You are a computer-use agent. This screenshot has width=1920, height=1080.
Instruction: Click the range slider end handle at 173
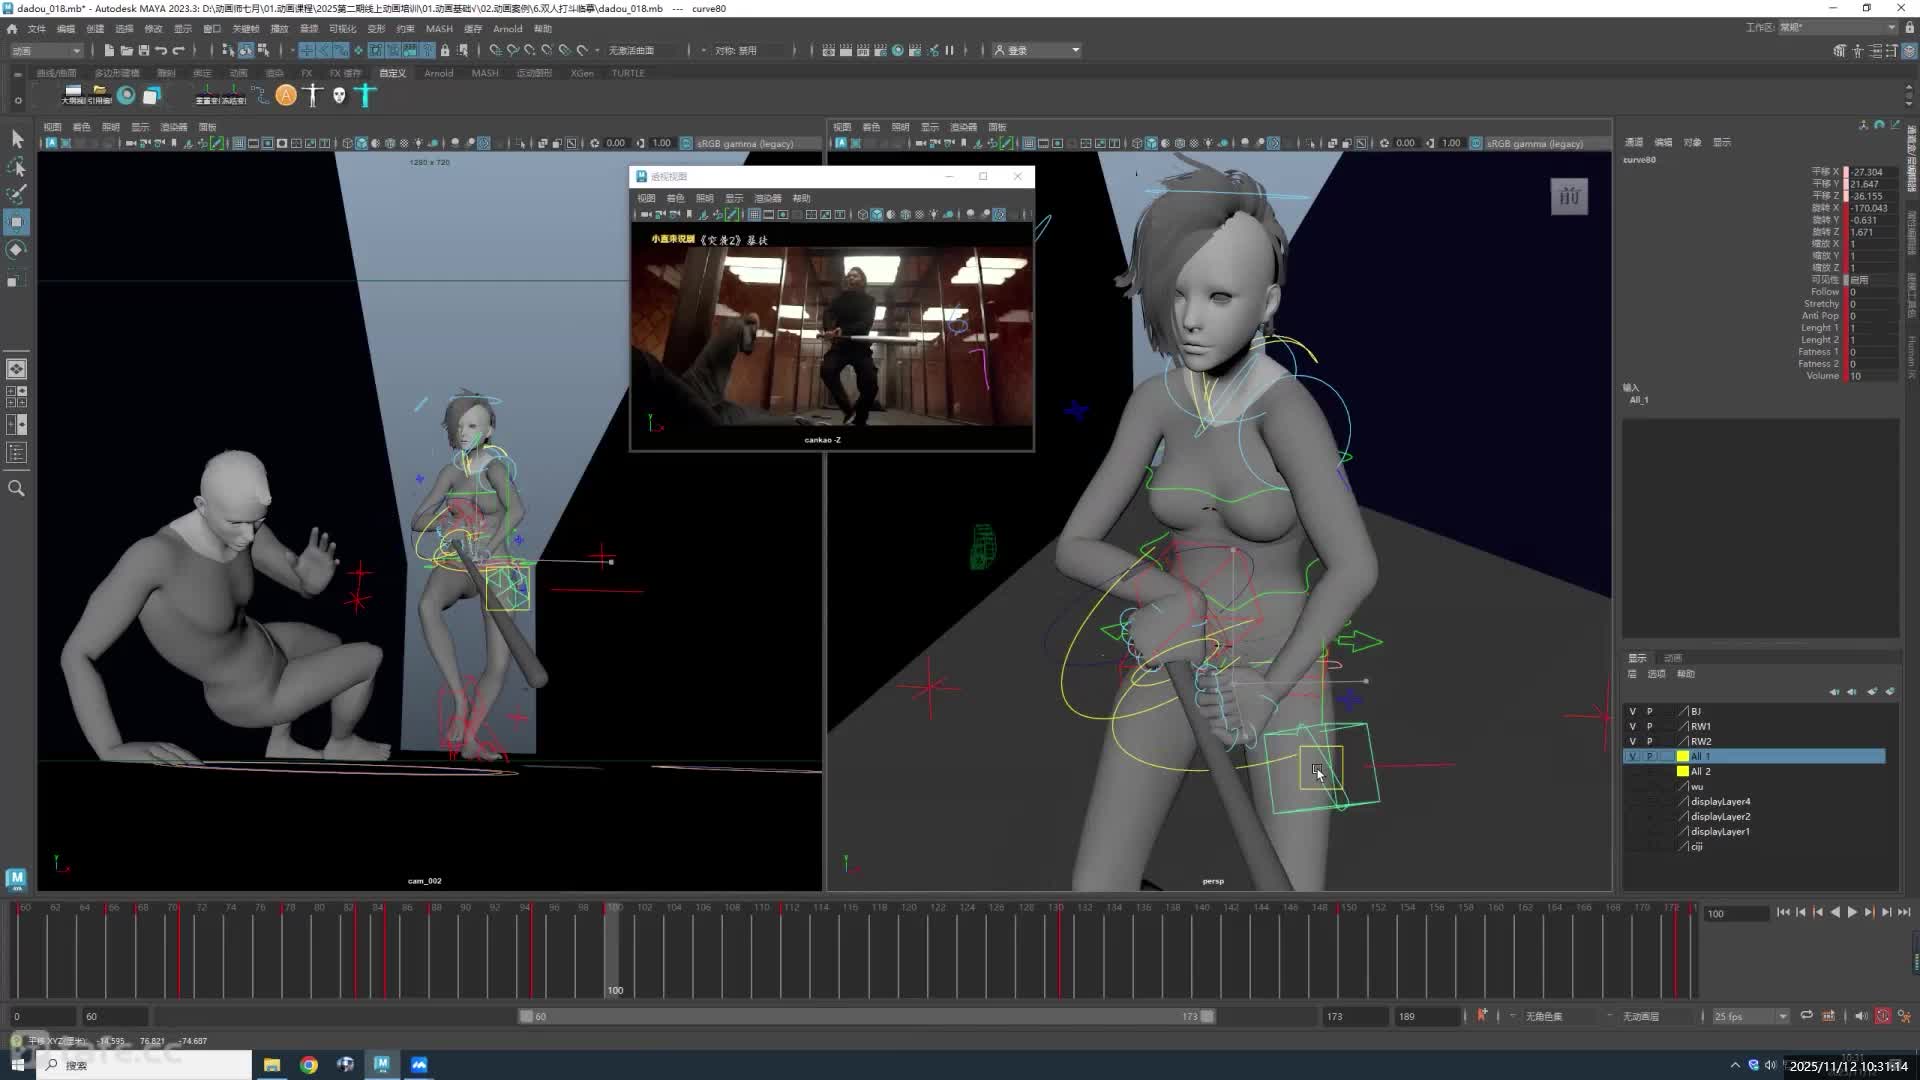pyautogui.click(x=1208, y=1016)
